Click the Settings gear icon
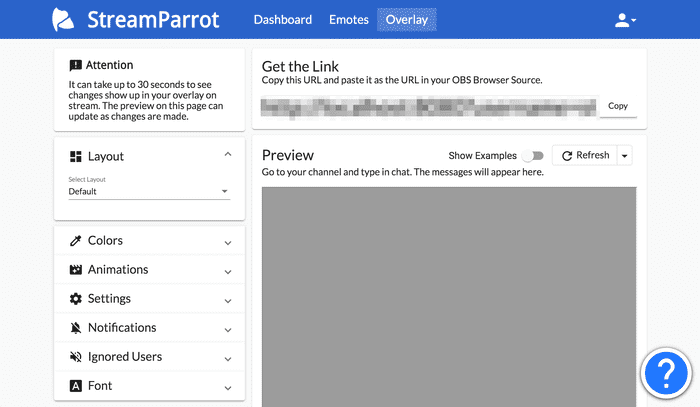Screen dimensions: 700x407 [x=75, y=299]
